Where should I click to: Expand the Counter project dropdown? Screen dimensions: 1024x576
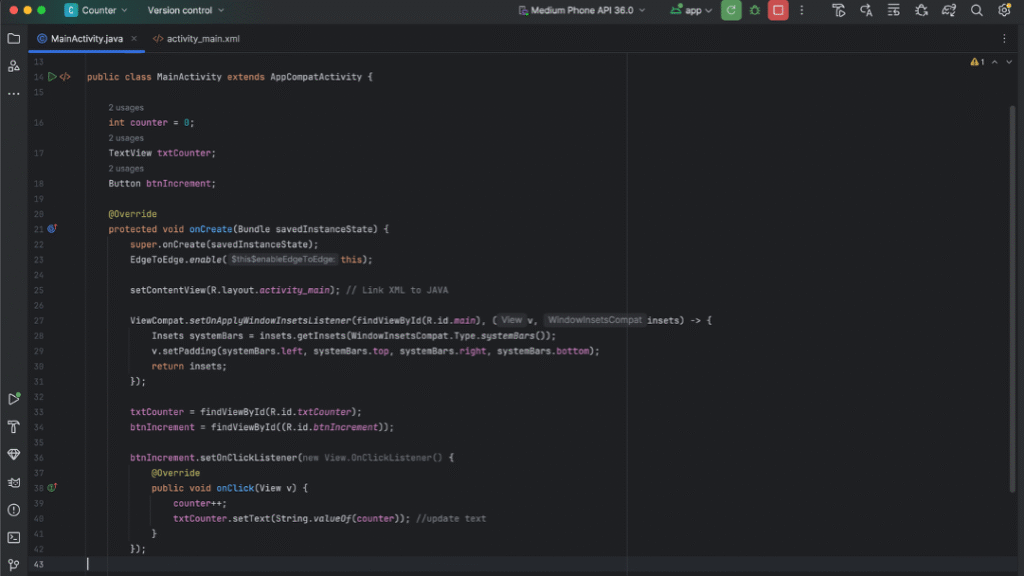[97, 10]
